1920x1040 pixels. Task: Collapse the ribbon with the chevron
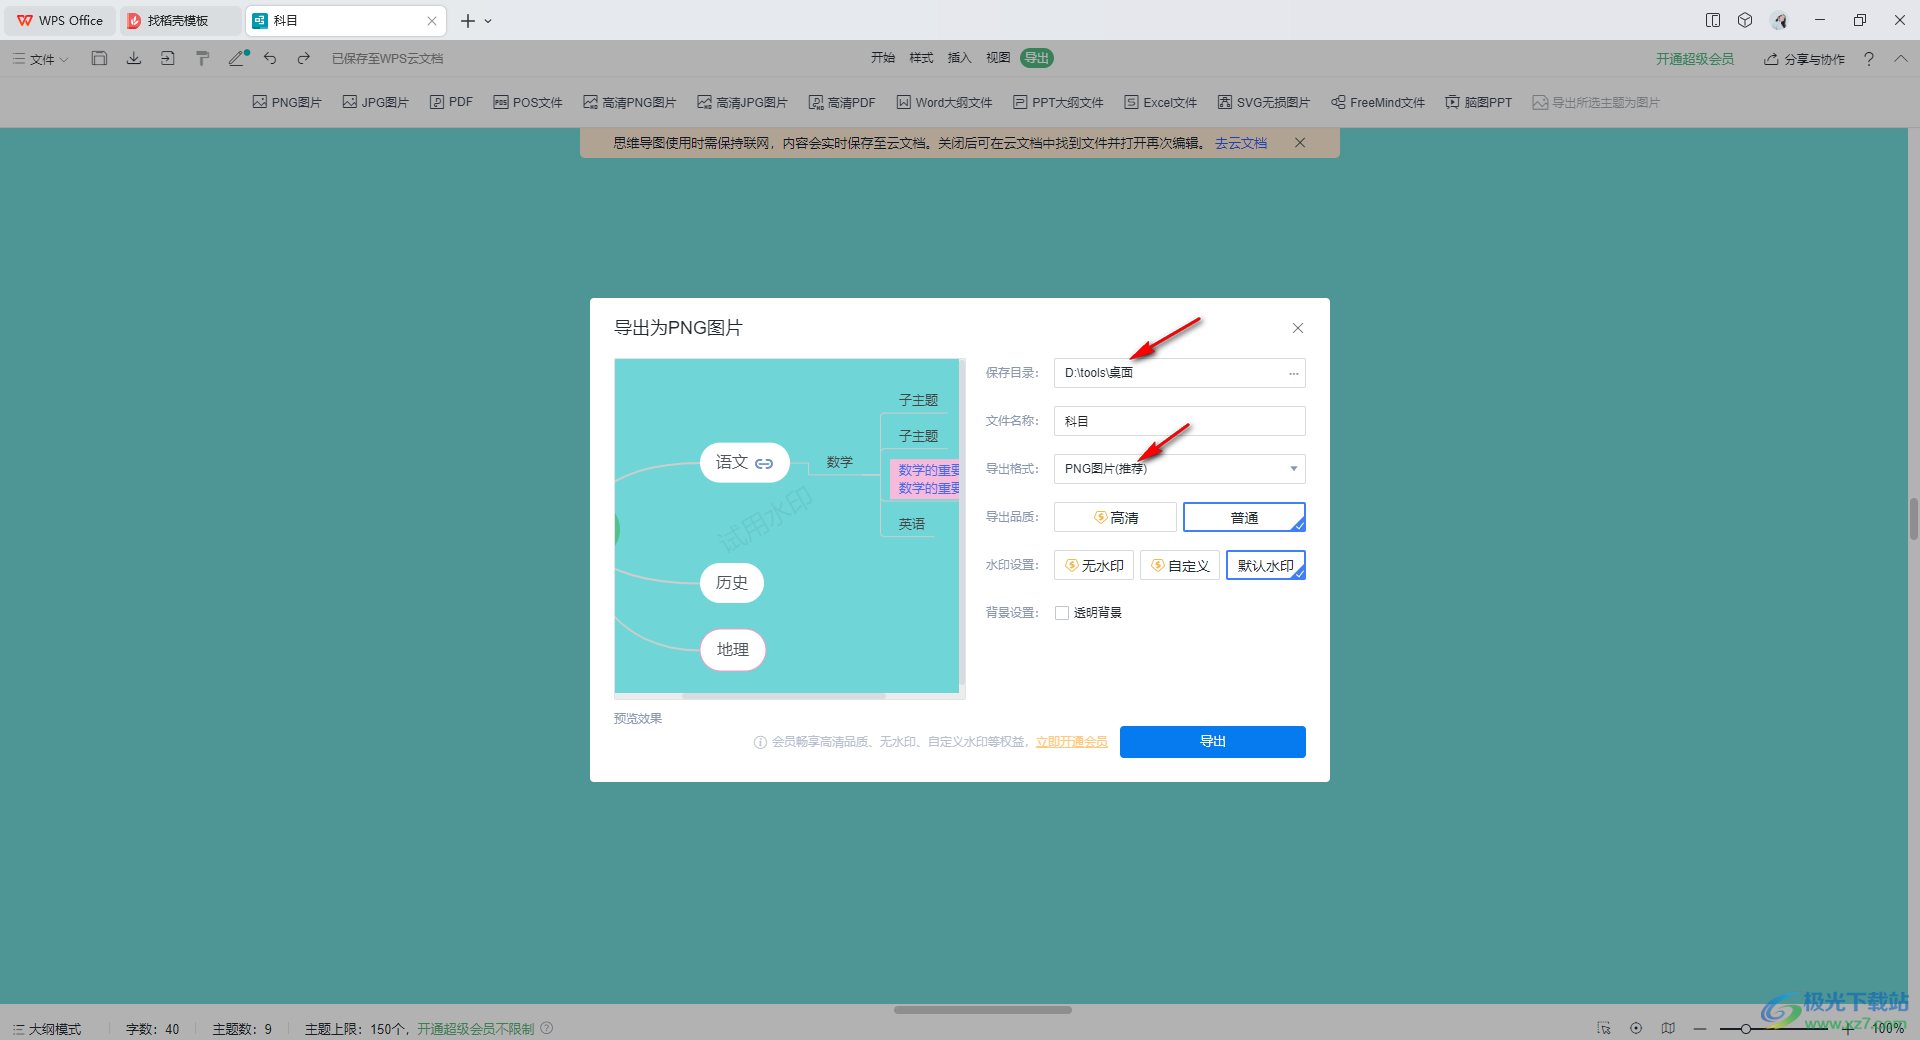pyautogui.click(x=1901, y=59)
